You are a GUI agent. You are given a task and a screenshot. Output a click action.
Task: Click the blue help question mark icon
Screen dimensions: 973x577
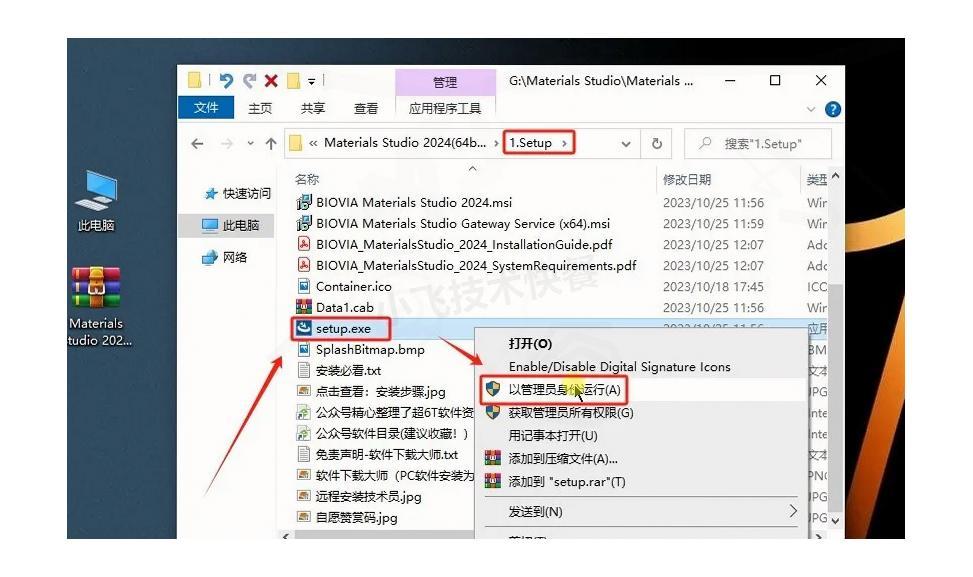[832, 109]
